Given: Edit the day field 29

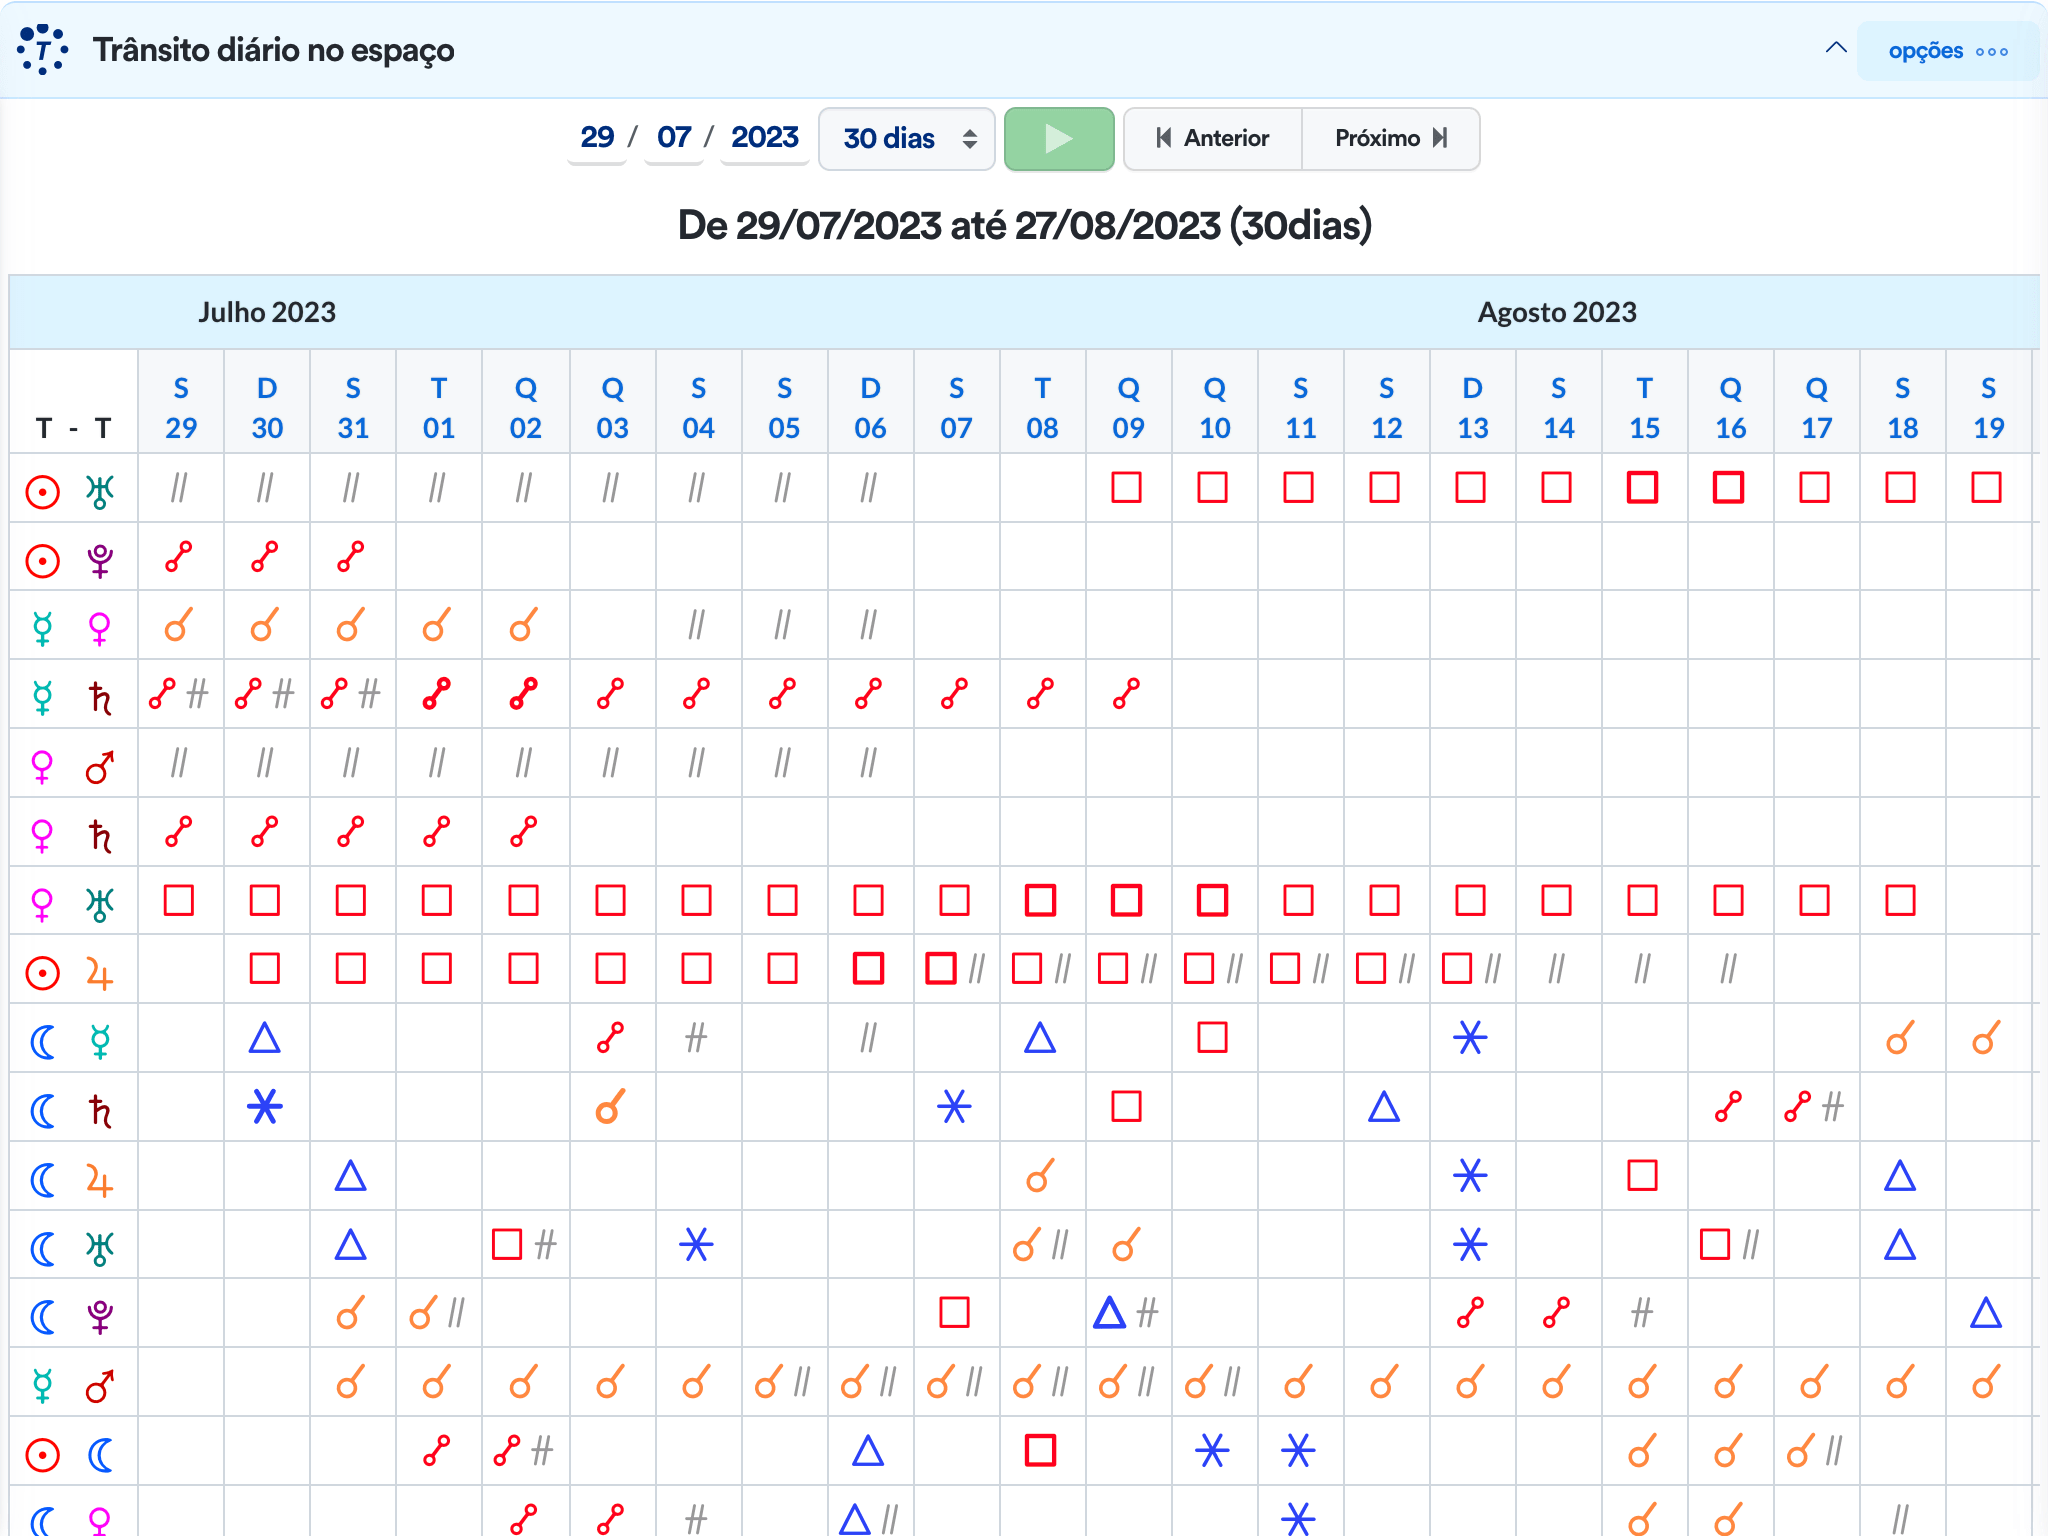Looking at the screenshot, I should [x=597, y=137].
